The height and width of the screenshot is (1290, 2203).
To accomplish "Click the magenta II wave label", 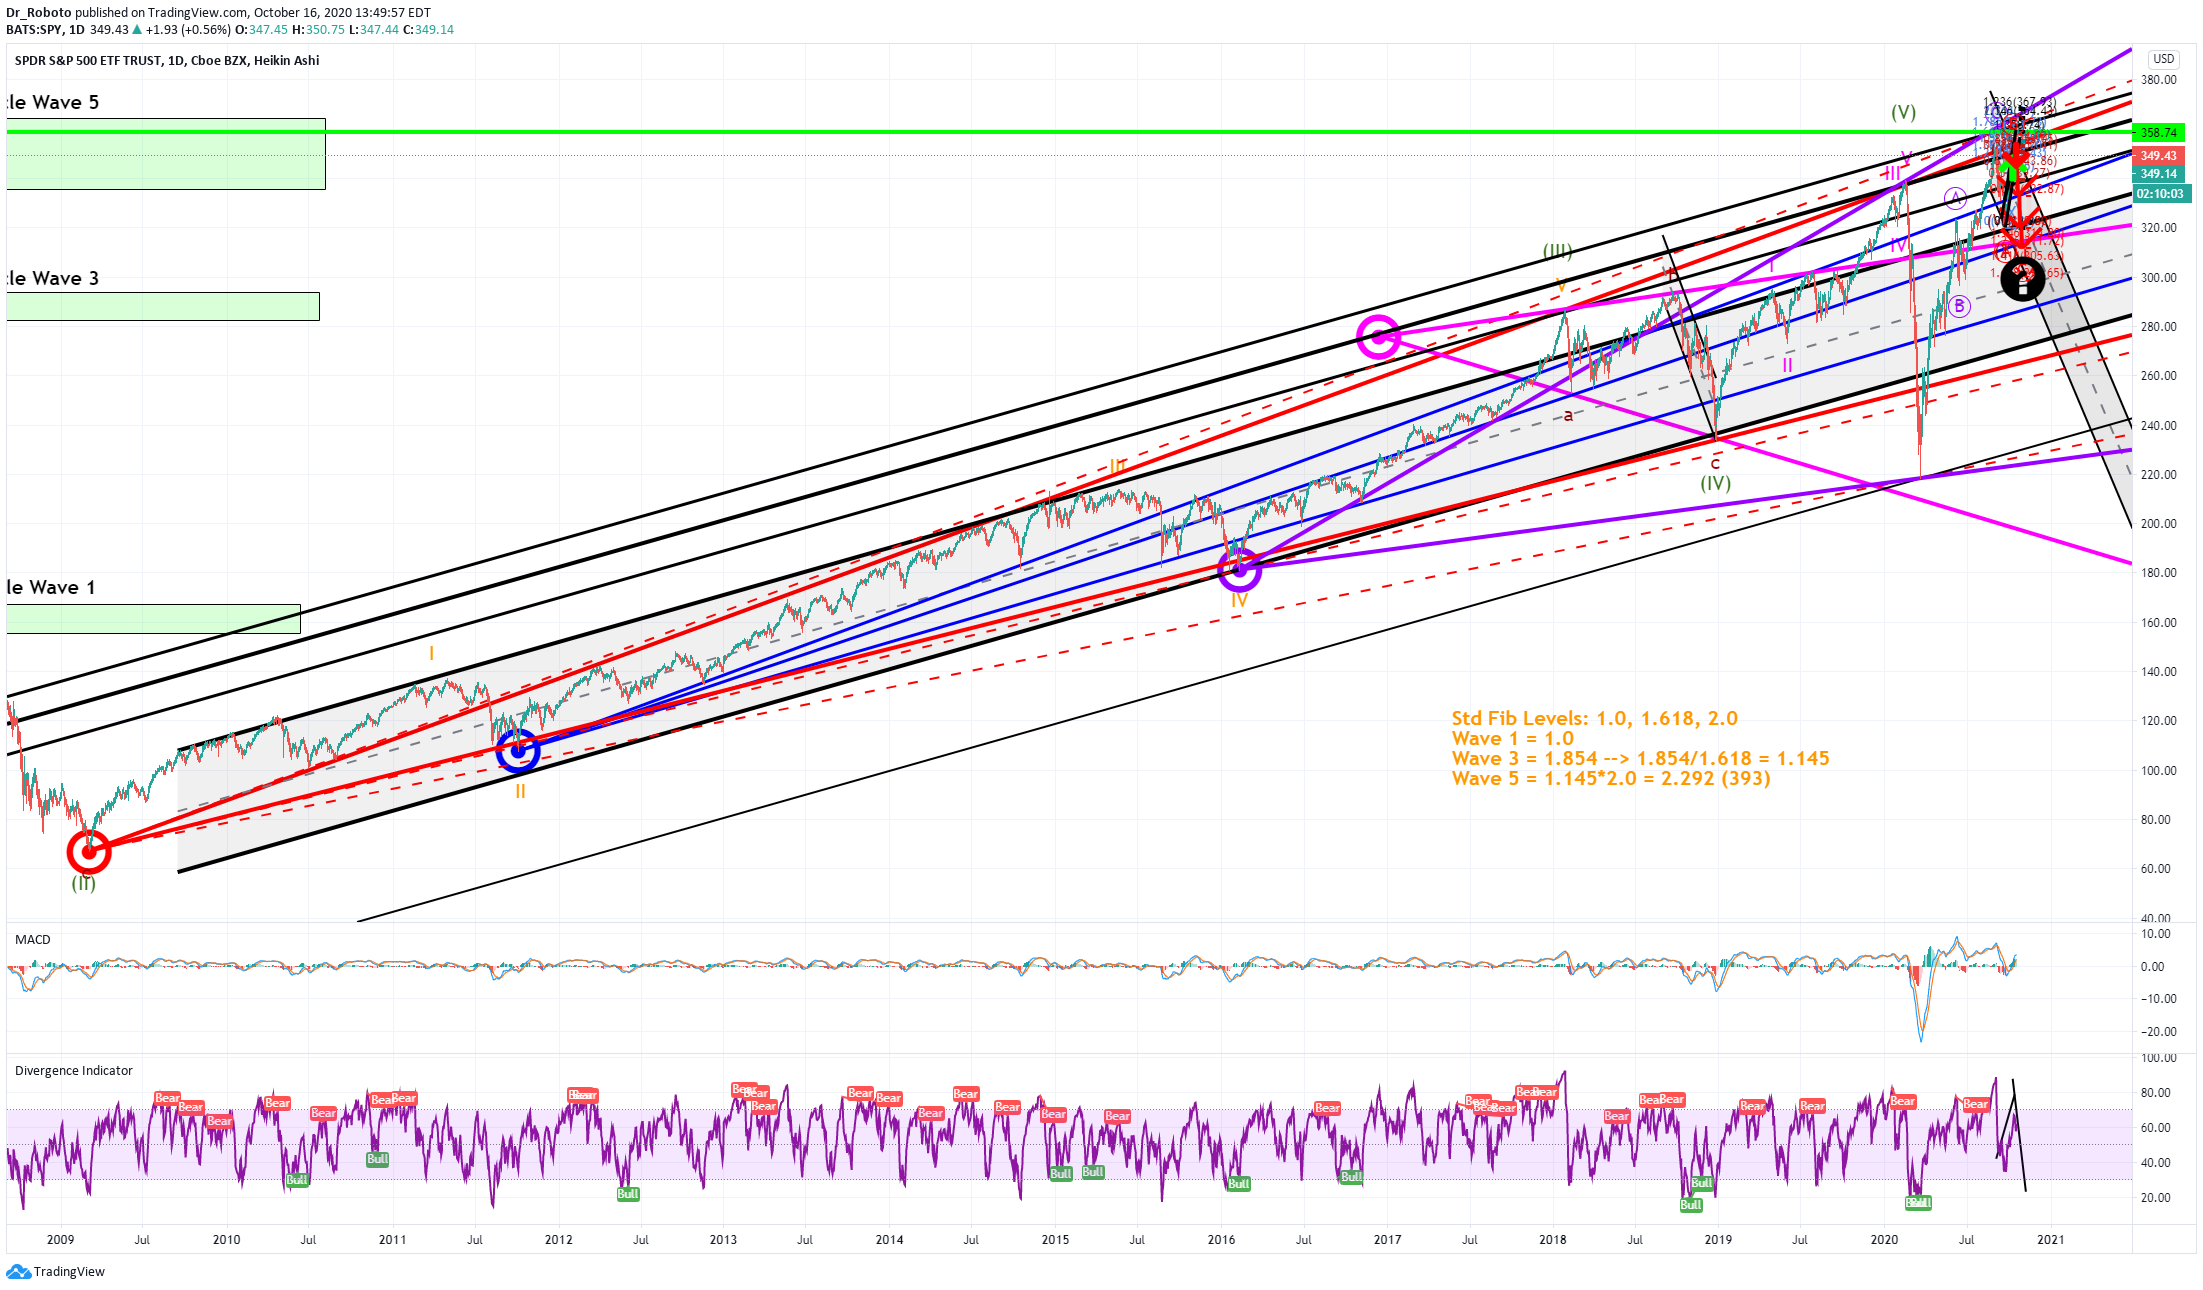I will (x=1787, y=366).
